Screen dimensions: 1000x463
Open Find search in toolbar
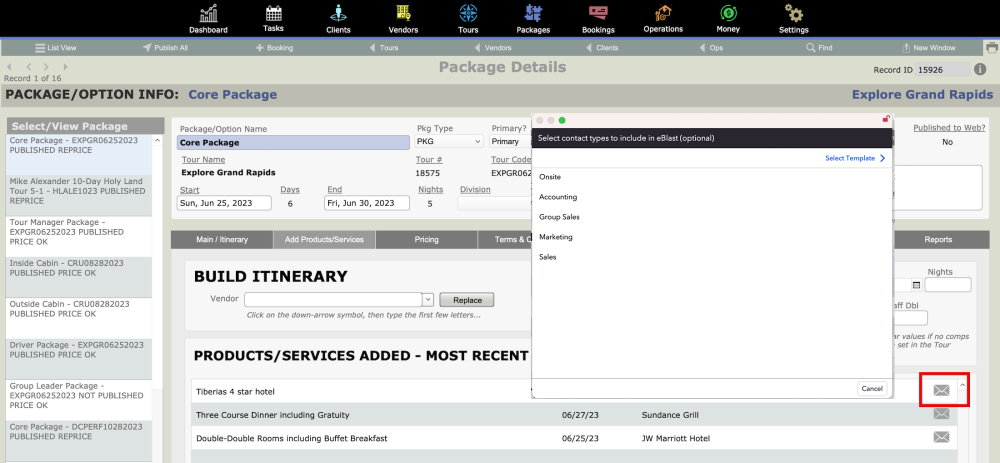[x=820, y=48]
